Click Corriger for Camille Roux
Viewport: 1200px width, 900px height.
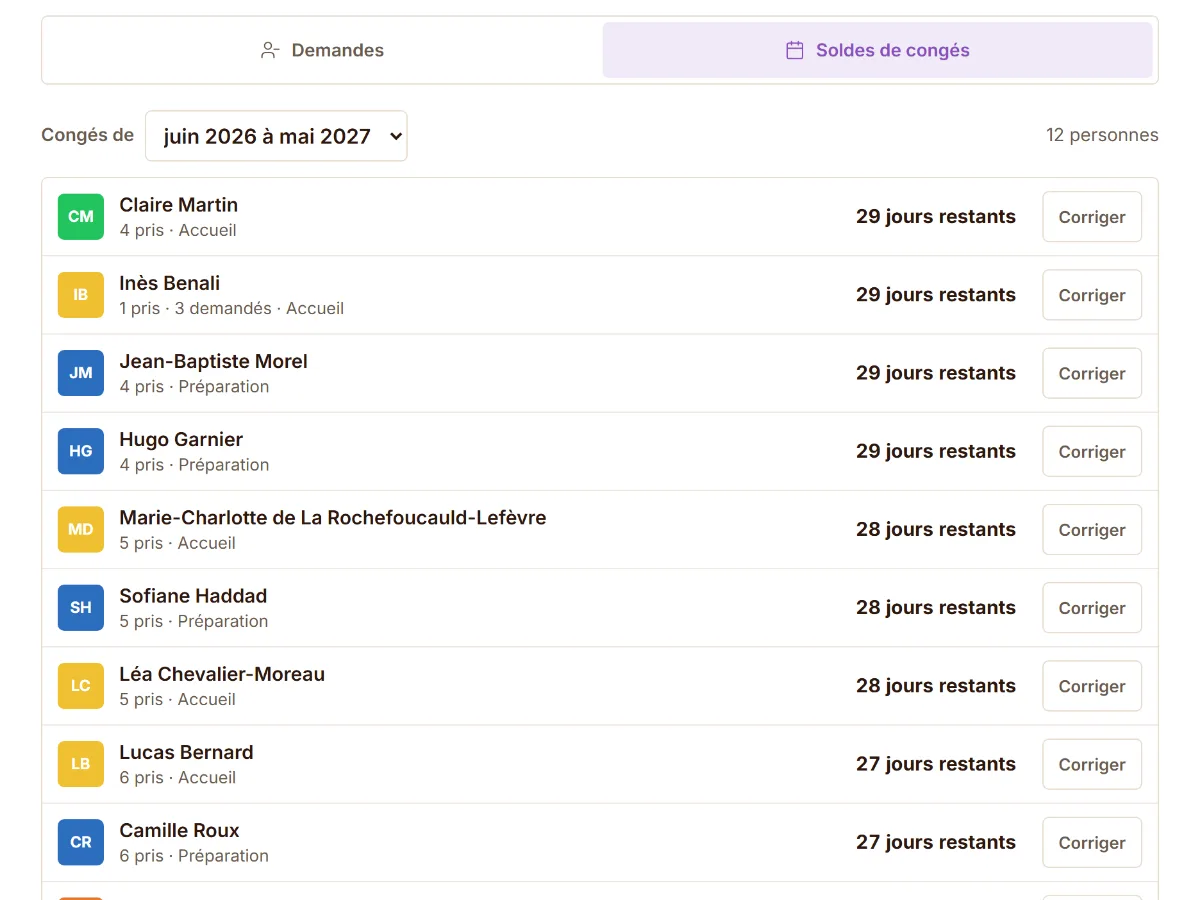pos(1092,842)
